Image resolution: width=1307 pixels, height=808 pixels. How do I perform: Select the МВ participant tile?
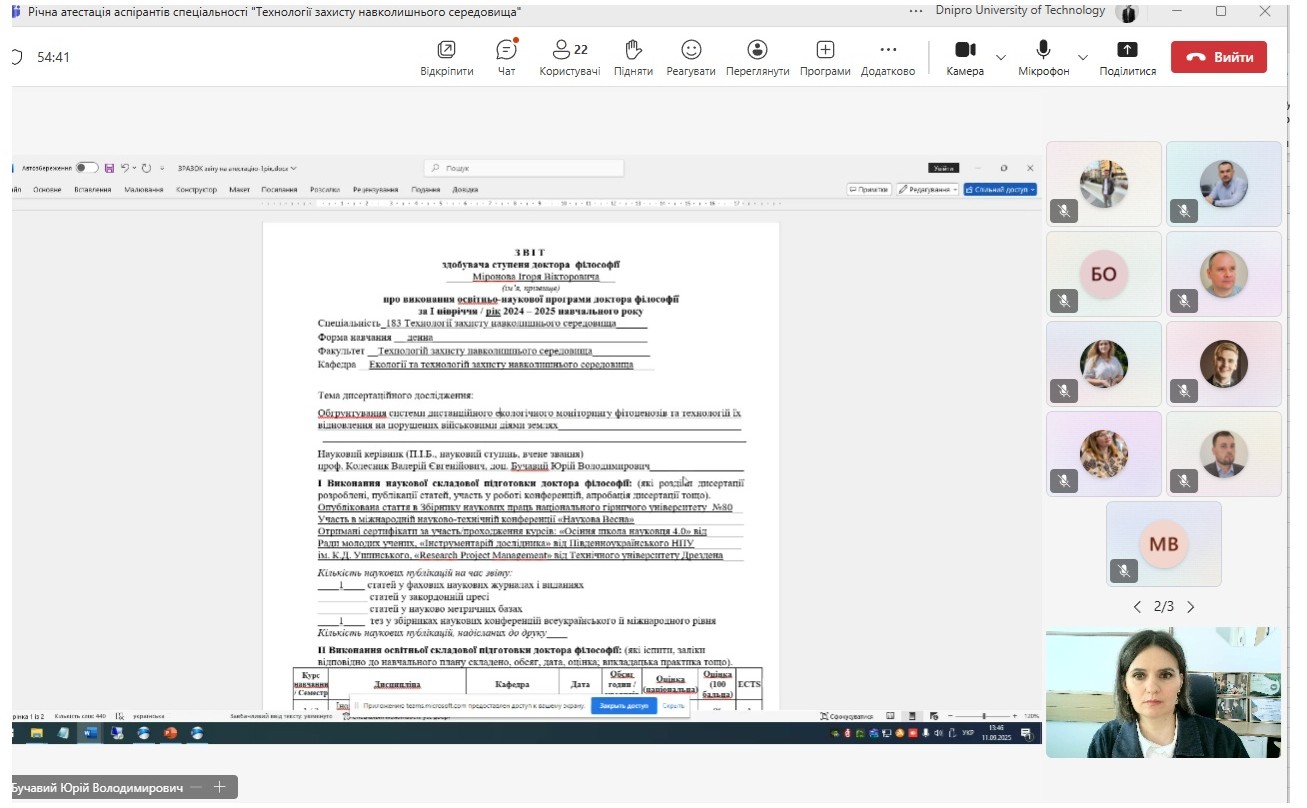1163,543
